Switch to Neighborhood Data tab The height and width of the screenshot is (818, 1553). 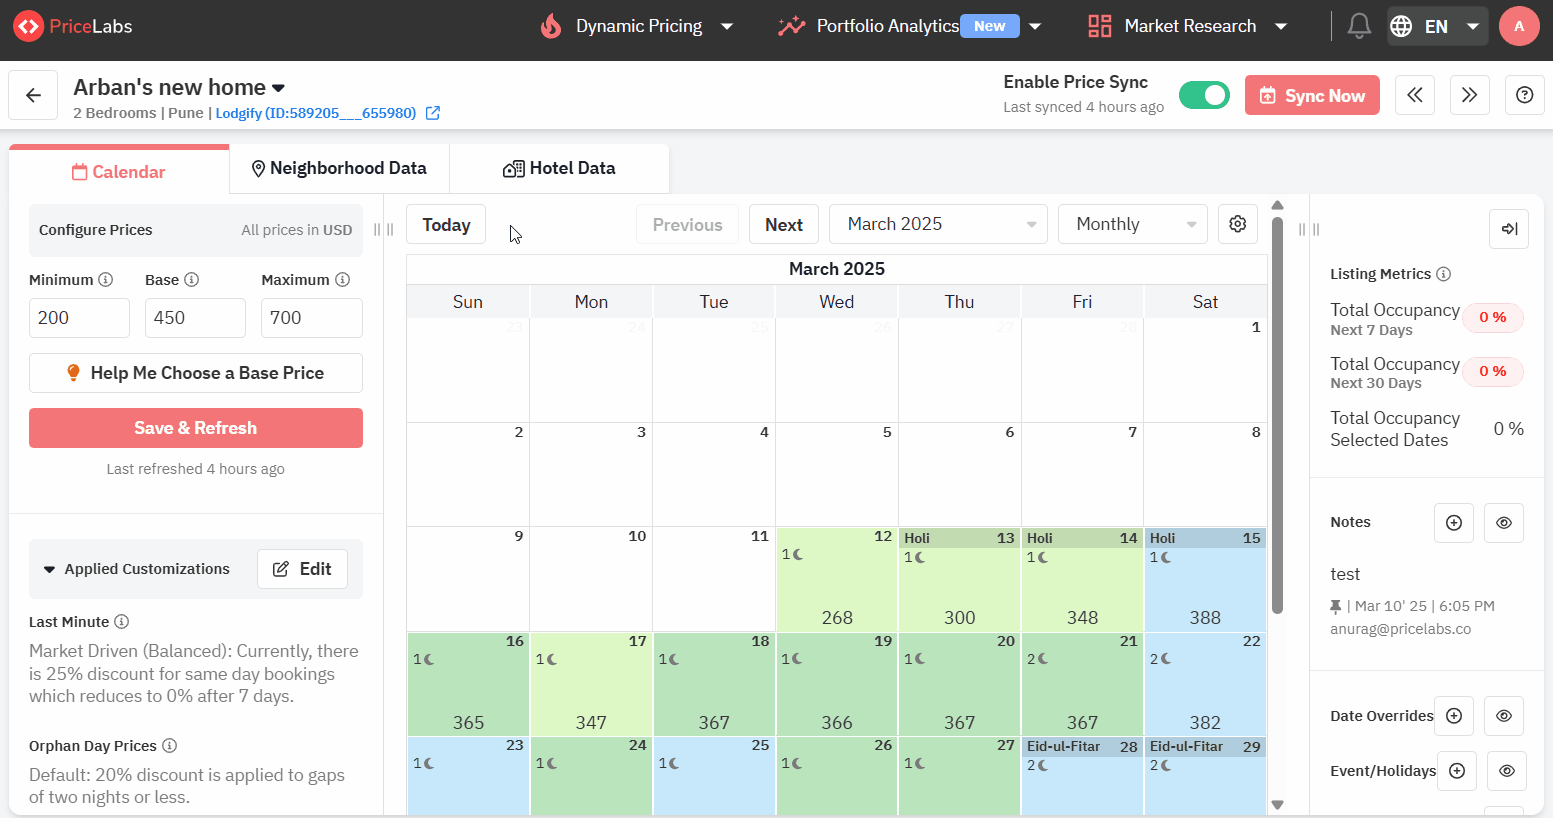[x=339, y=168]
